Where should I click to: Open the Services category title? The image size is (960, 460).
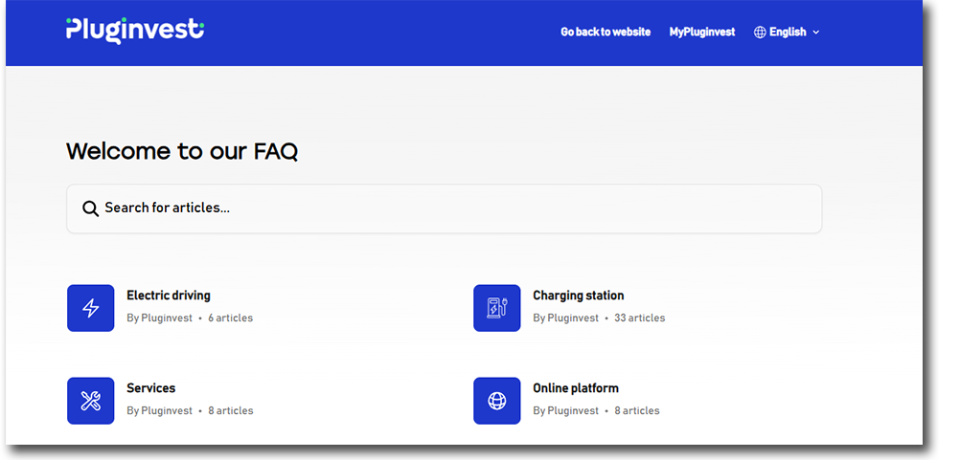tap(151, 388)
